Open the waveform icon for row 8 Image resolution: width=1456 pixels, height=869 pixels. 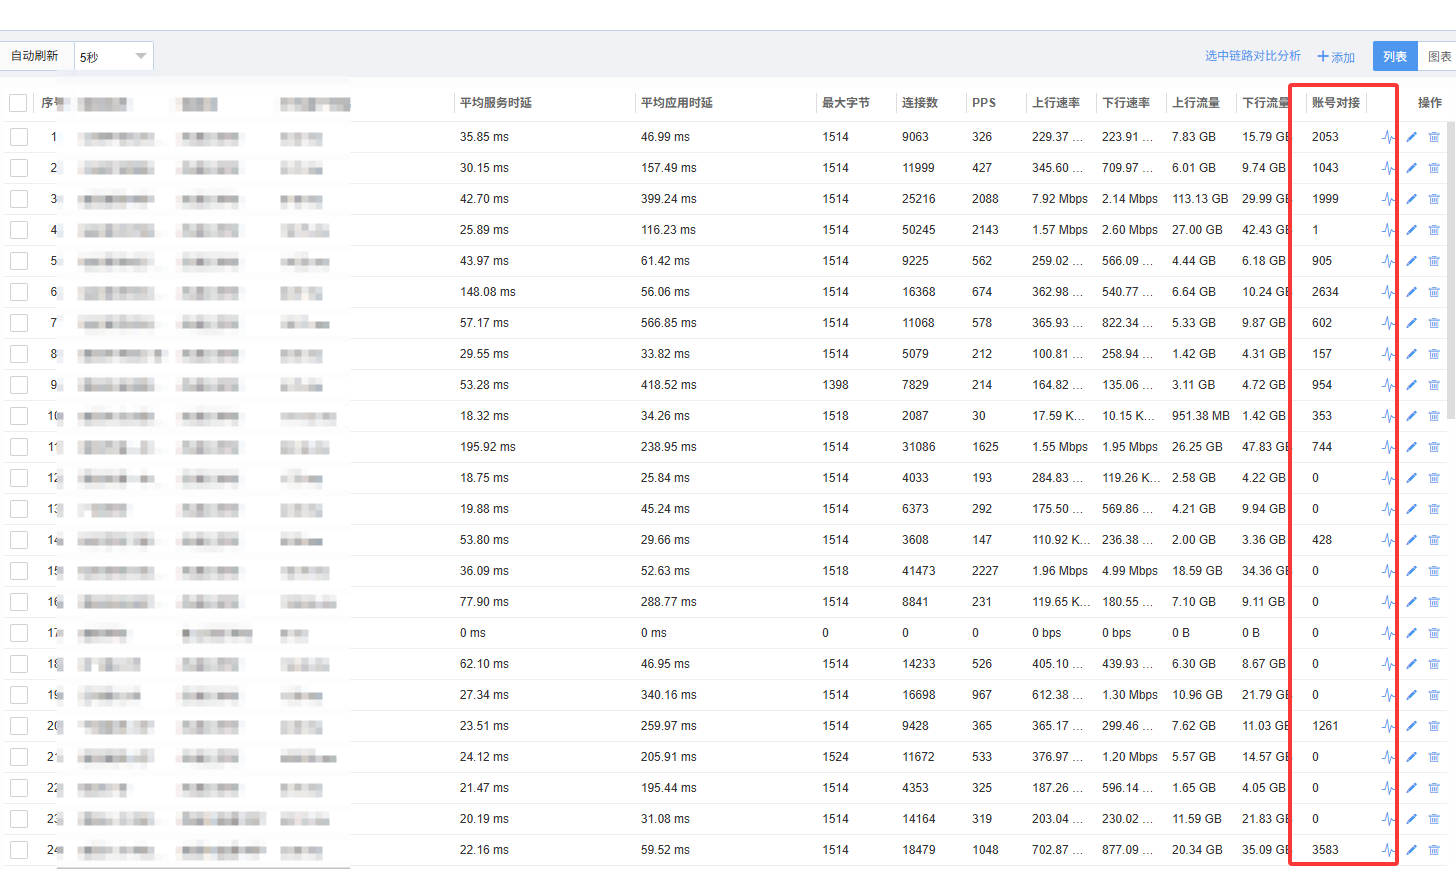[1388, 354]
